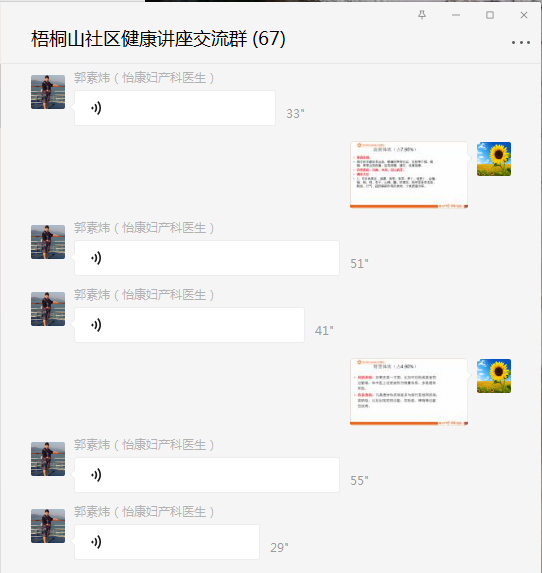Click the sunflower avatar beside first slide
Image resolution: width=542 pixels, height=573 pixels.
pos(494,159)
